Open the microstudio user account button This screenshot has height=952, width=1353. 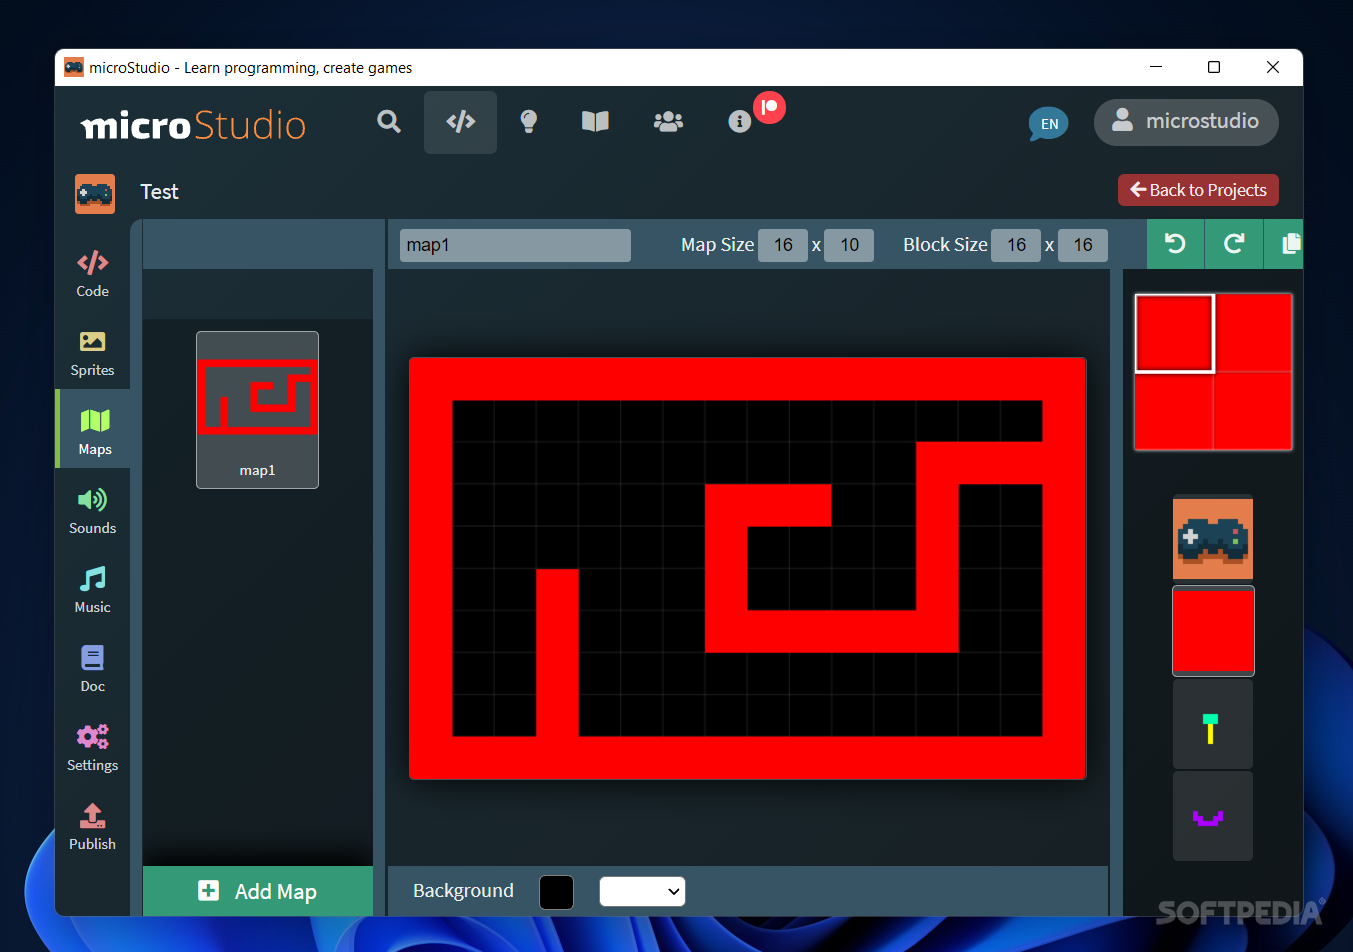[x=1186, y=122]
